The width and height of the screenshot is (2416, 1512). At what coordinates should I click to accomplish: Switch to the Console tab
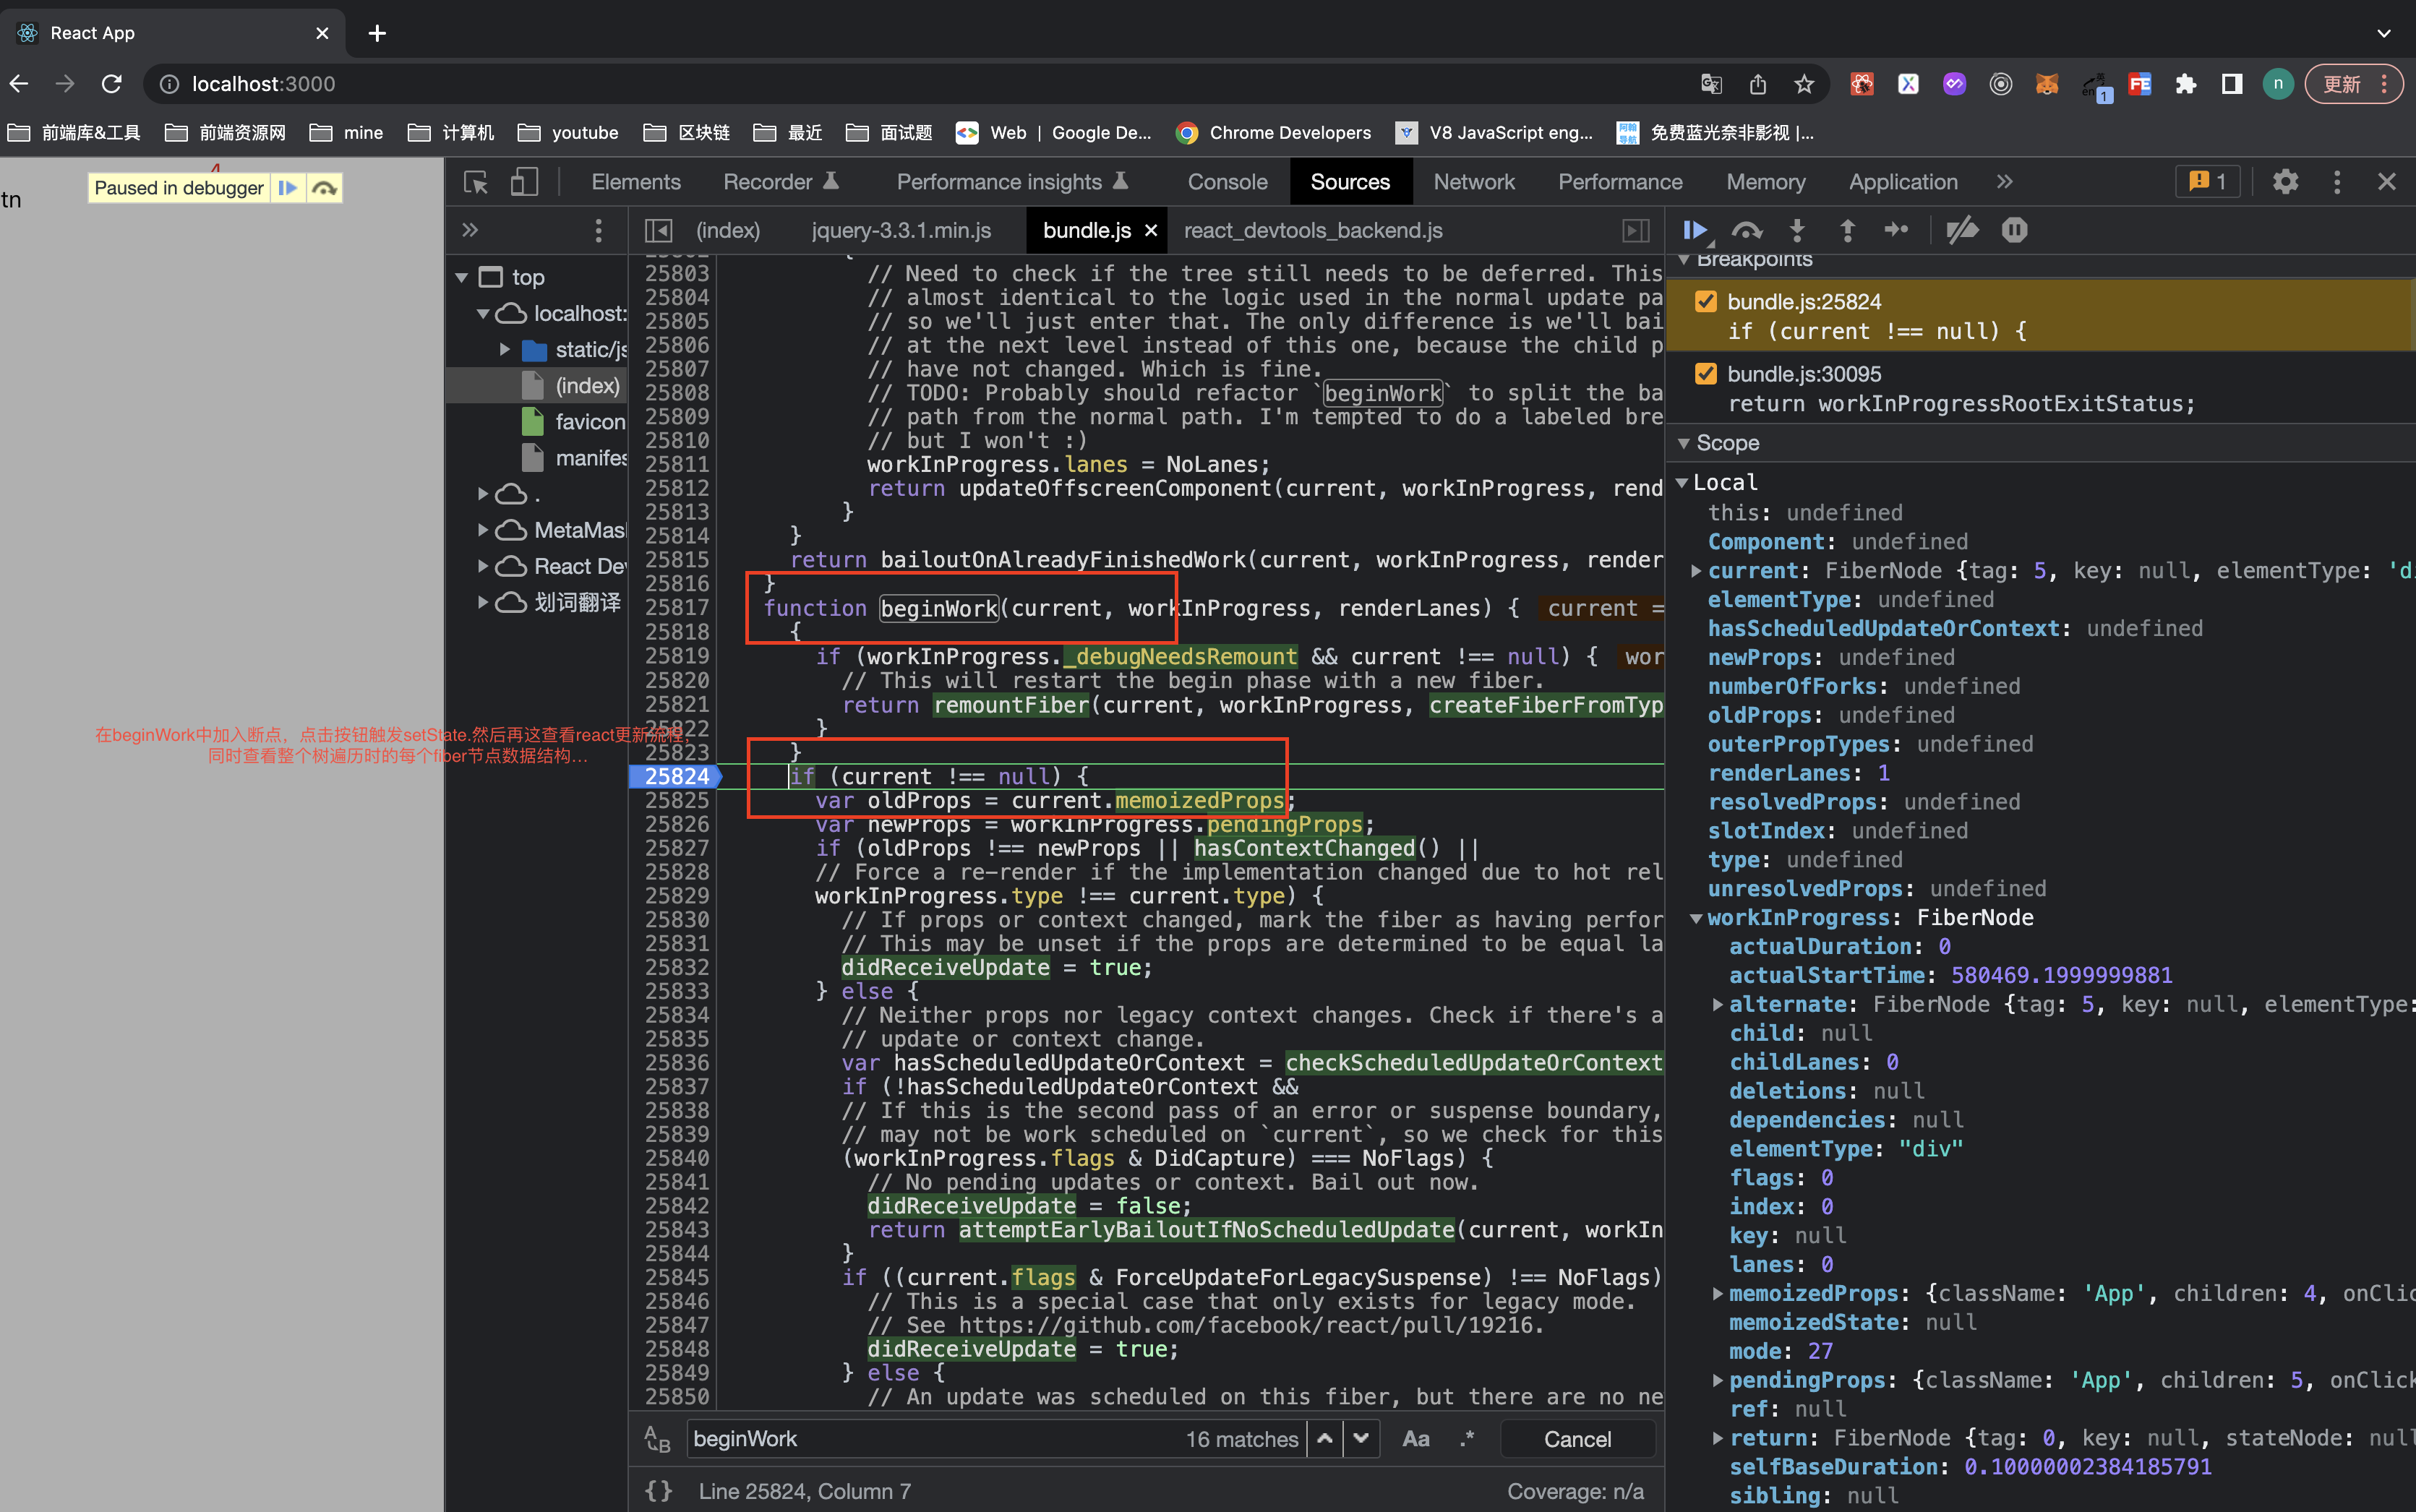1227,182
